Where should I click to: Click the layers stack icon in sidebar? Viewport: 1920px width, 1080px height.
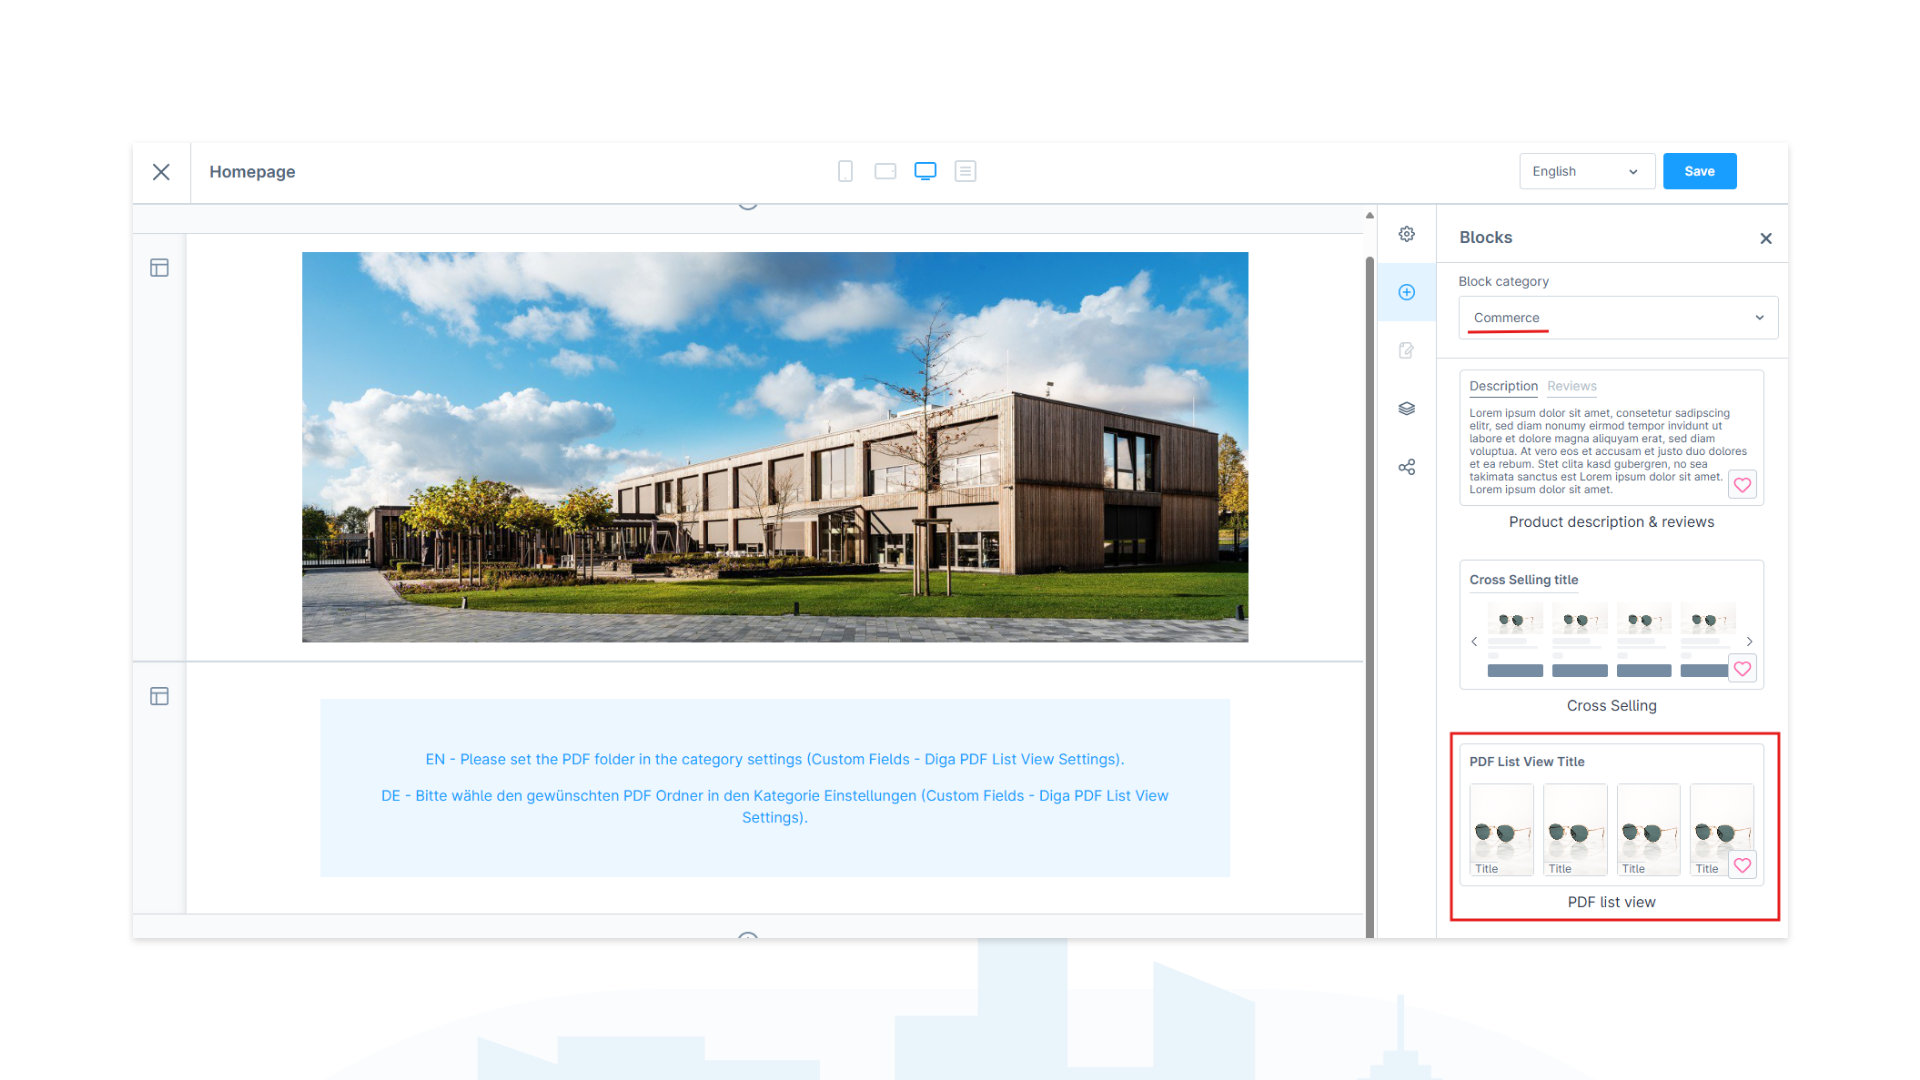click(x=1406, y=407)
